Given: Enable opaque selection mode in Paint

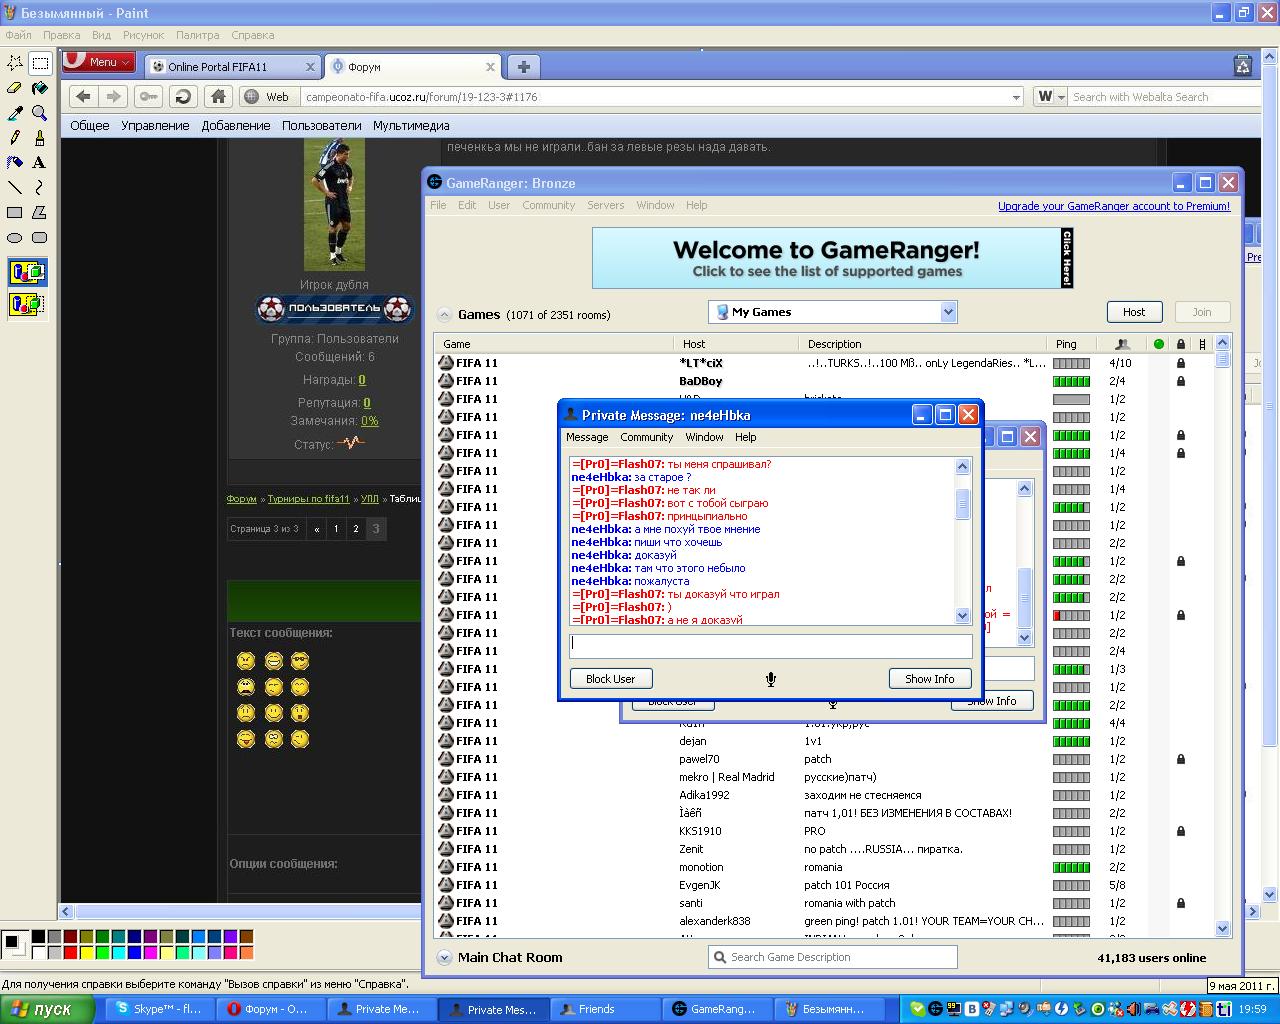Looking at the screenshot, I should click(x=28, y=272).
